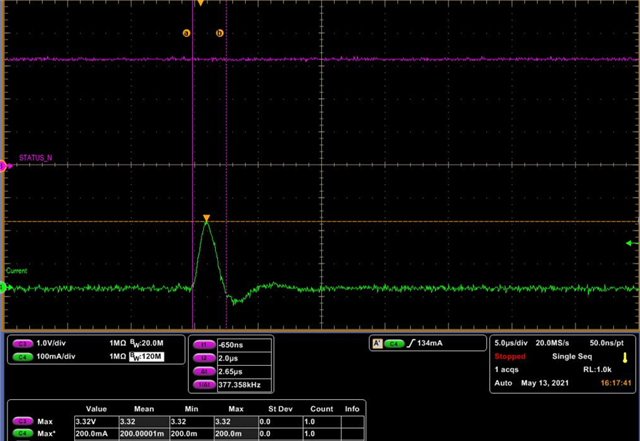Click the C3 channel badge beside 1.0V/div
The height and width of the screenshot is (441, 640).
22,344
